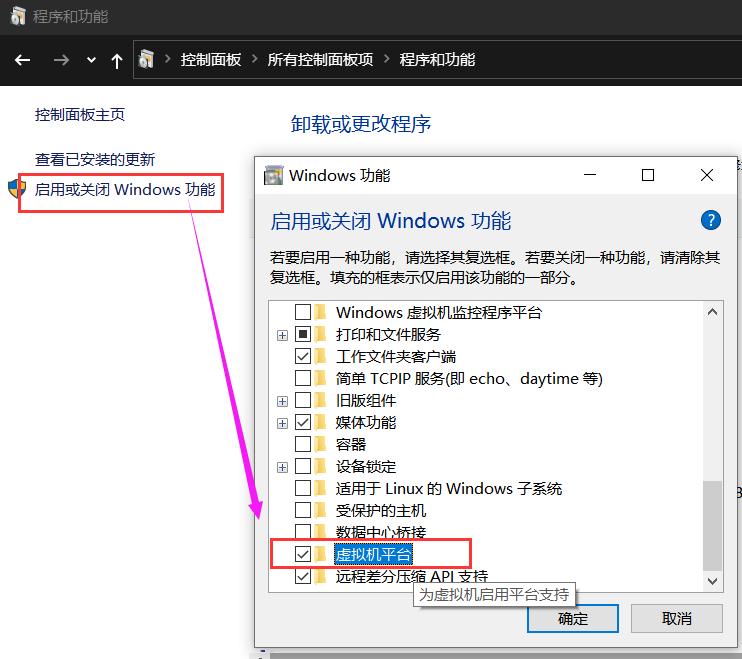Screen dimensions: 742x659
Task: Expand chevron after 所有控制面板项 breadcrumb
Action: tap(386, 59)
